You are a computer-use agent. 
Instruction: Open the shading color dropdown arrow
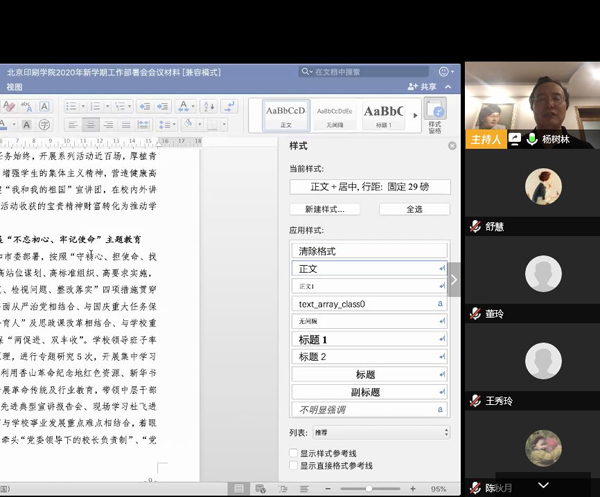tap(199, 124)
